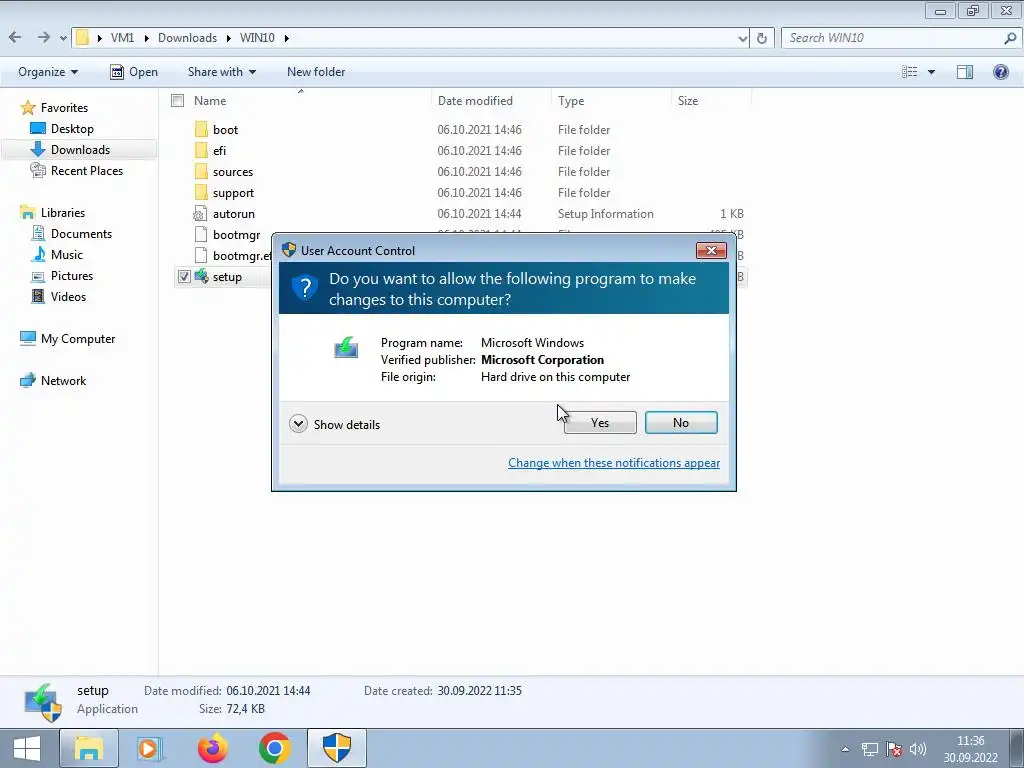This screenshot has height=768, width=1024.
Task: Launch Chrome from the taskbar
Action: [275, 748]
